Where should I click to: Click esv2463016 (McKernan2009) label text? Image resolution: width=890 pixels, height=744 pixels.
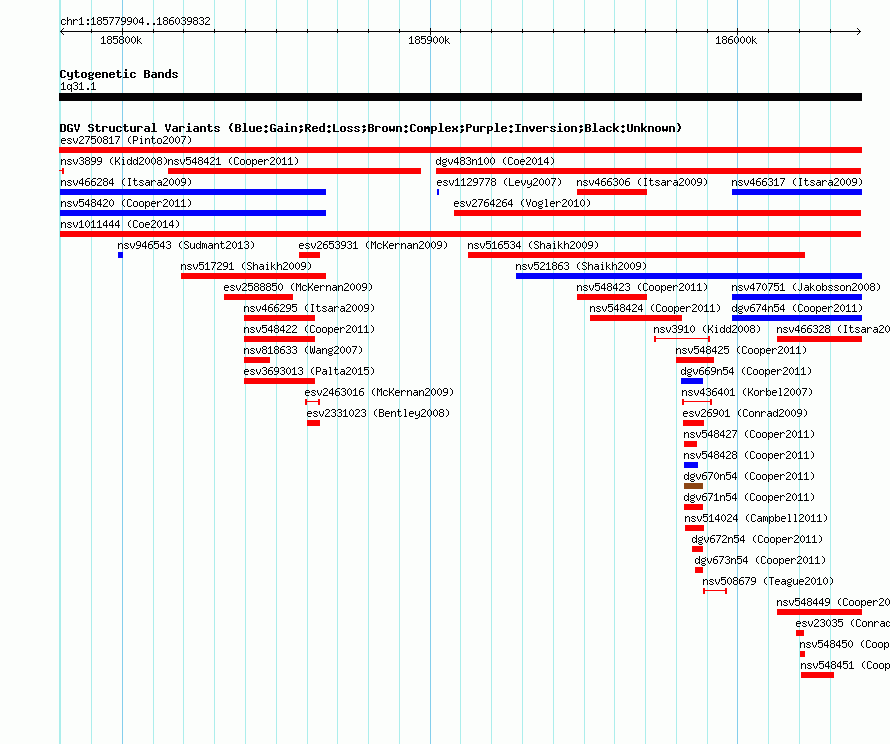[x=379, y=392]
